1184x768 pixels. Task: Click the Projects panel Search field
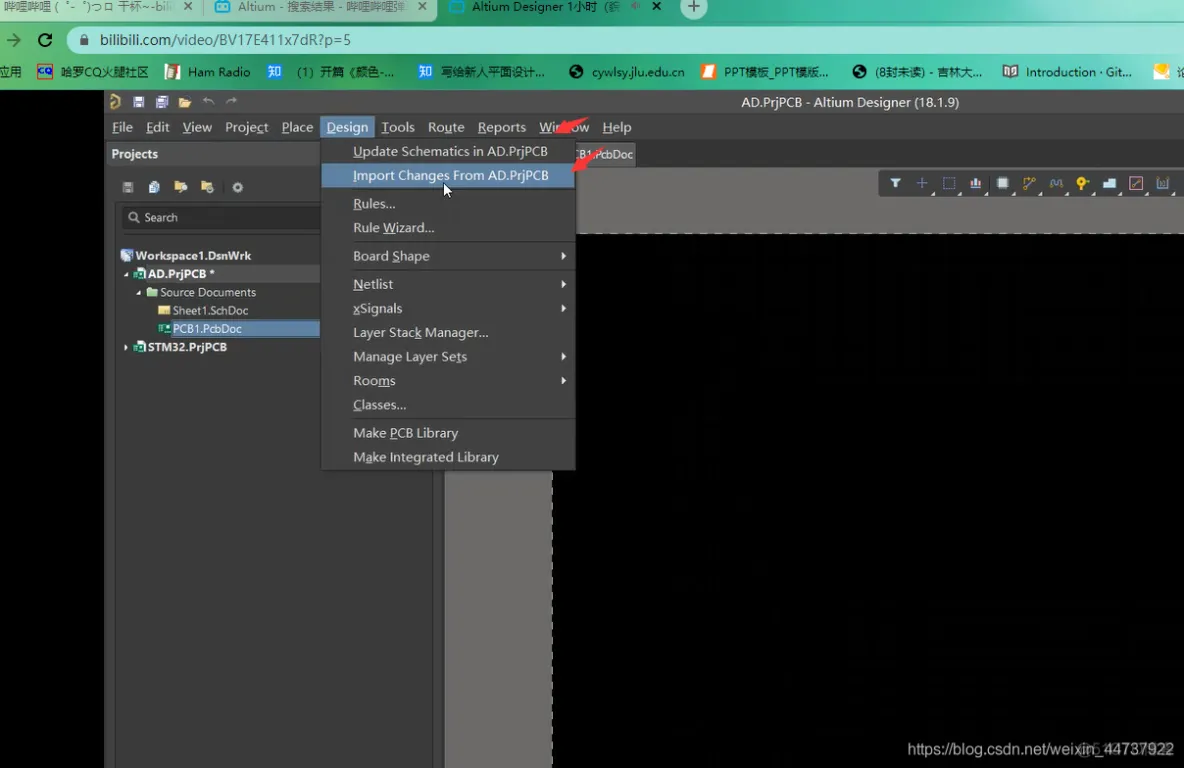221,217
